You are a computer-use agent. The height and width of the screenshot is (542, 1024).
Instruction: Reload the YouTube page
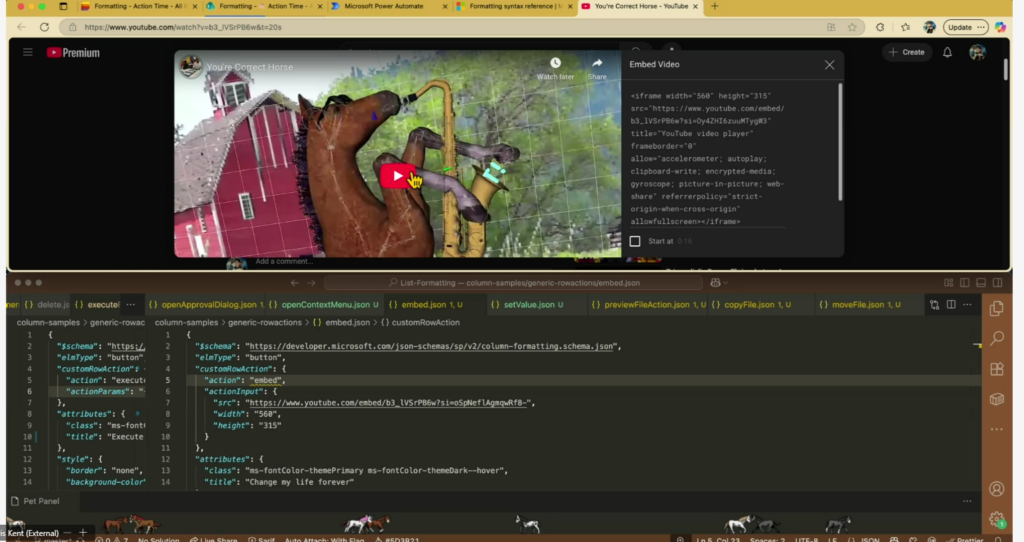pyautogui.click(x=44, y=27)
